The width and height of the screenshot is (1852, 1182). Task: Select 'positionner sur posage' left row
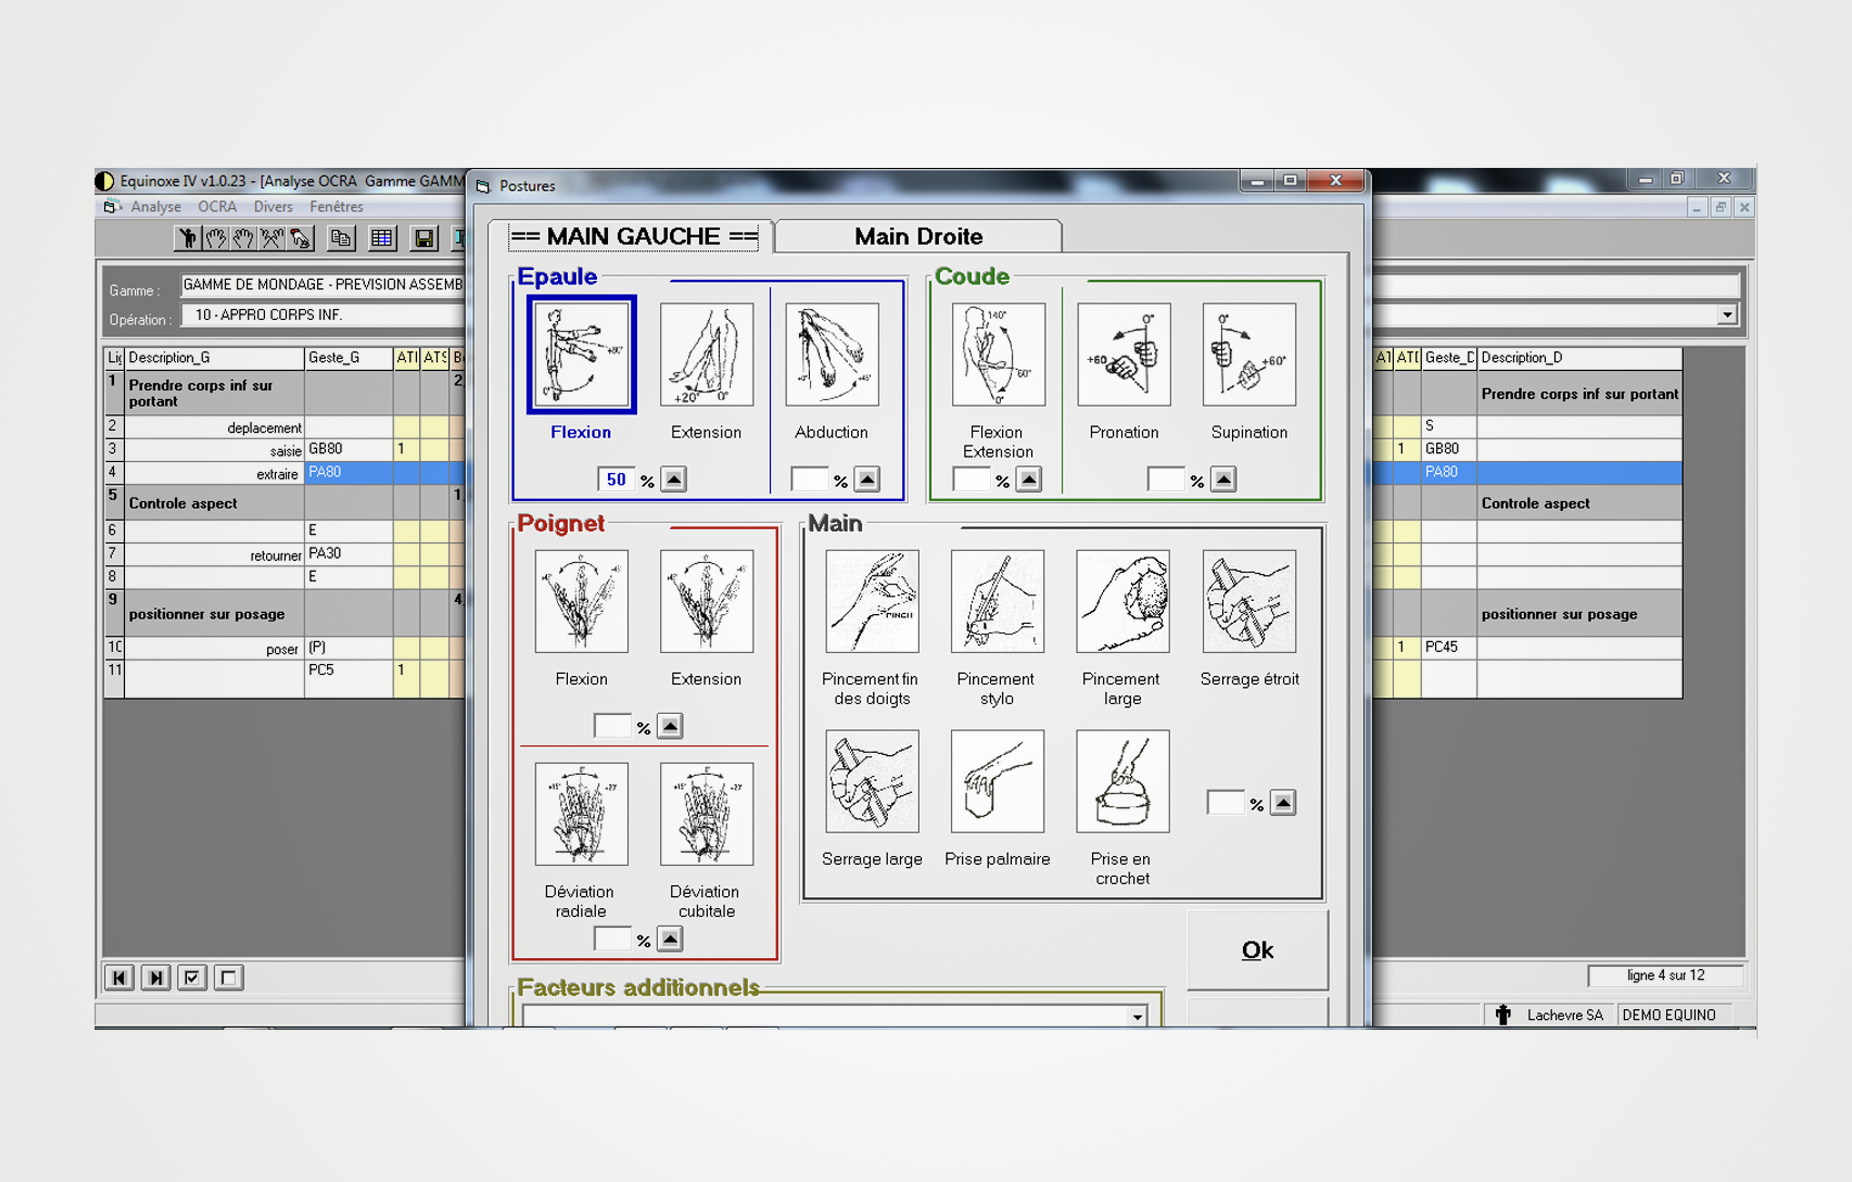coord(285,614)
